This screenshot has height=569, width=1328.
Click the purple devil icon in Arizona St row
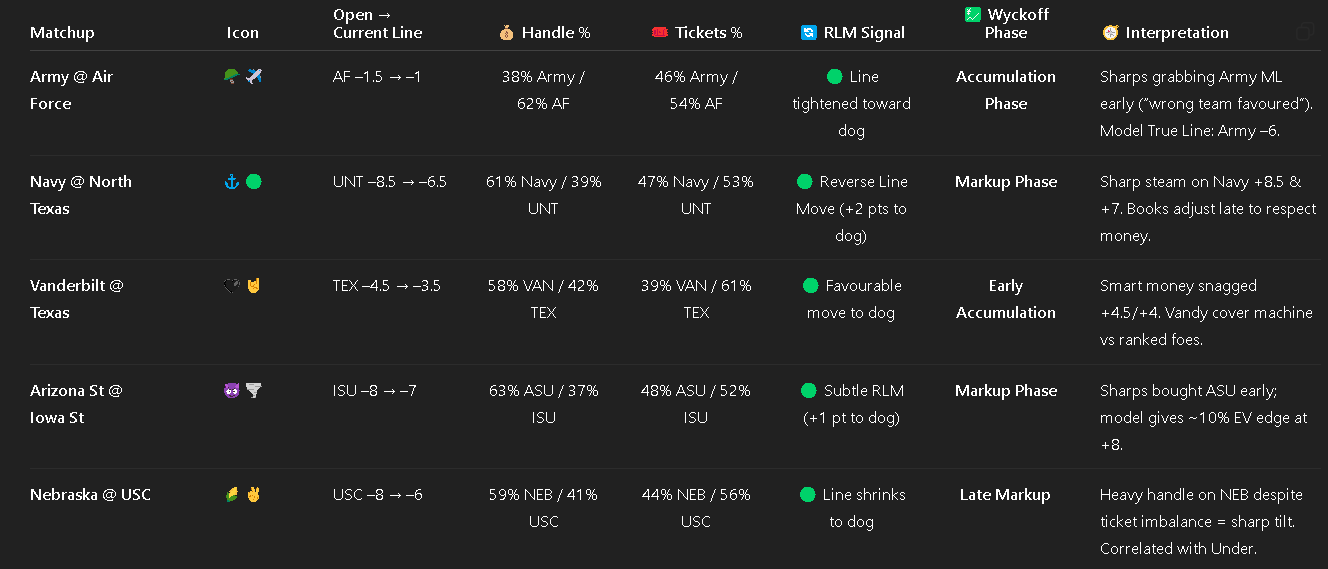click(232, 391)
